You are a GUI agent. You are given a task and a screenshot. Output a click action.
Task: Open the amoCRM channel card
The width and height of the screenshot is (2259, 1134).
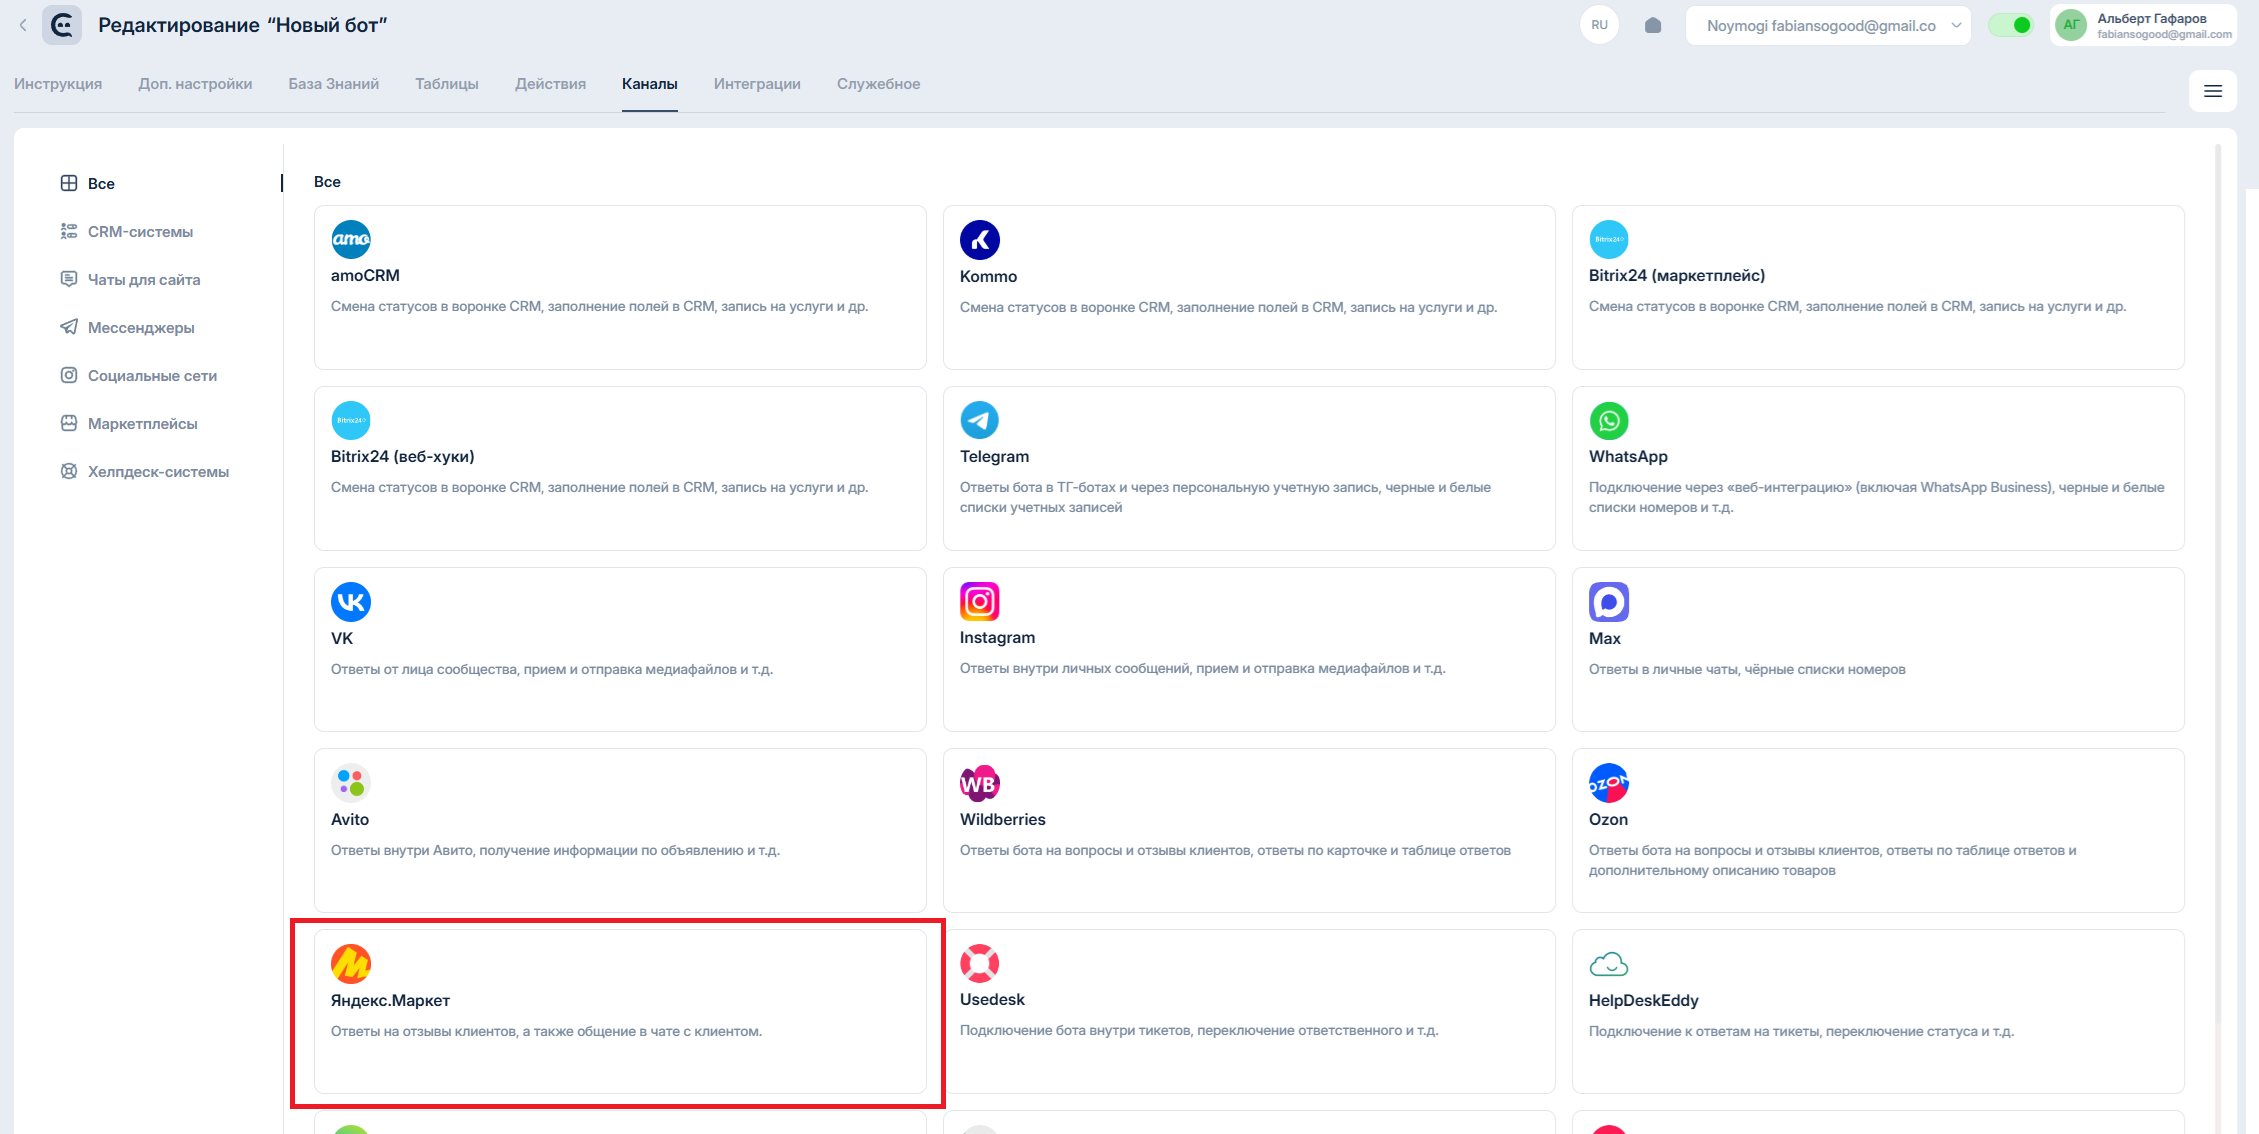619,287
